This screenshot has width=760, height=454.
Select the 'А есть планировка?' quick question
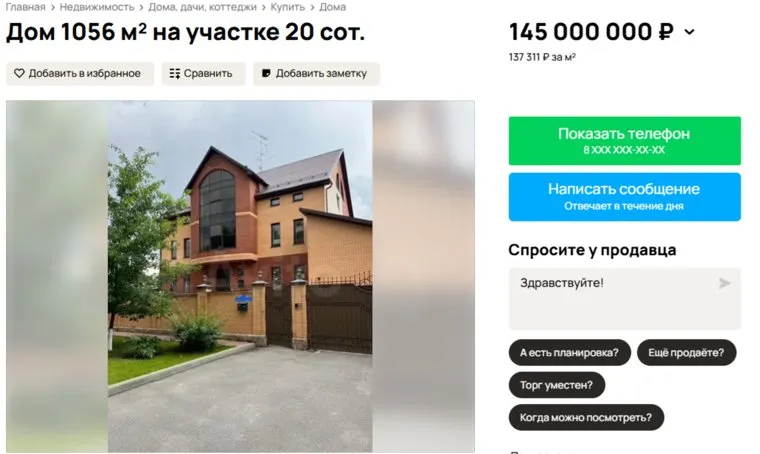click(x=570, y=353)
